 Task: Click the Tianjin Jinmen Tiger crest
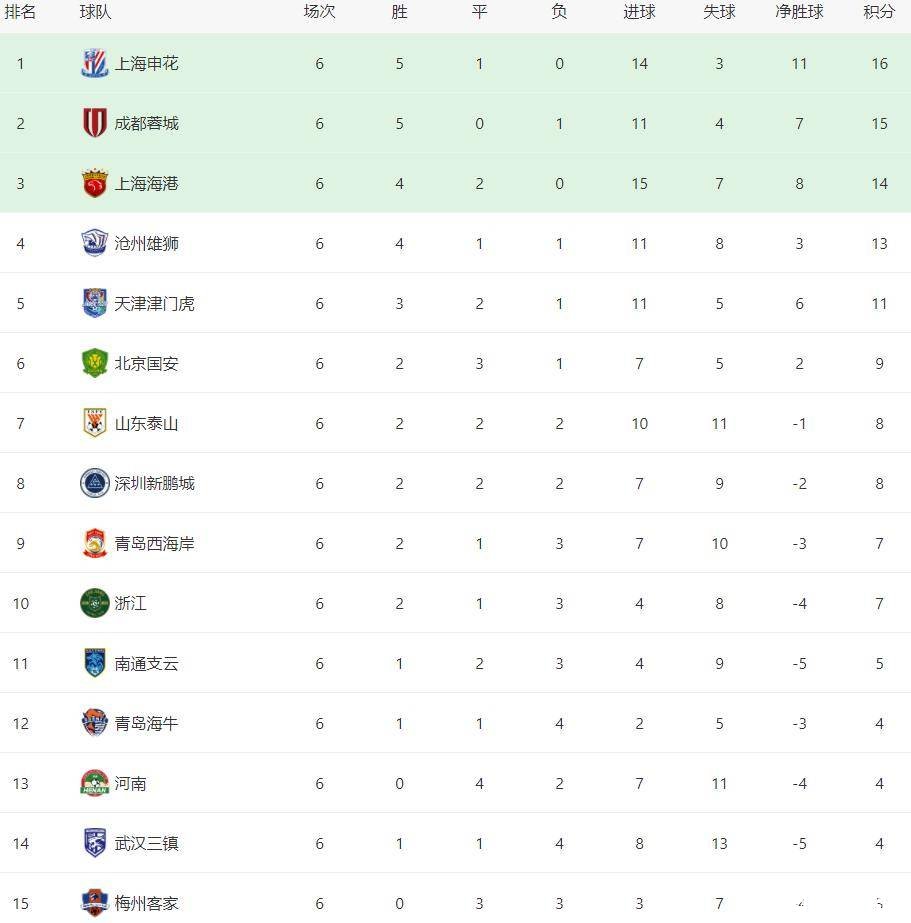coord(94,304)
